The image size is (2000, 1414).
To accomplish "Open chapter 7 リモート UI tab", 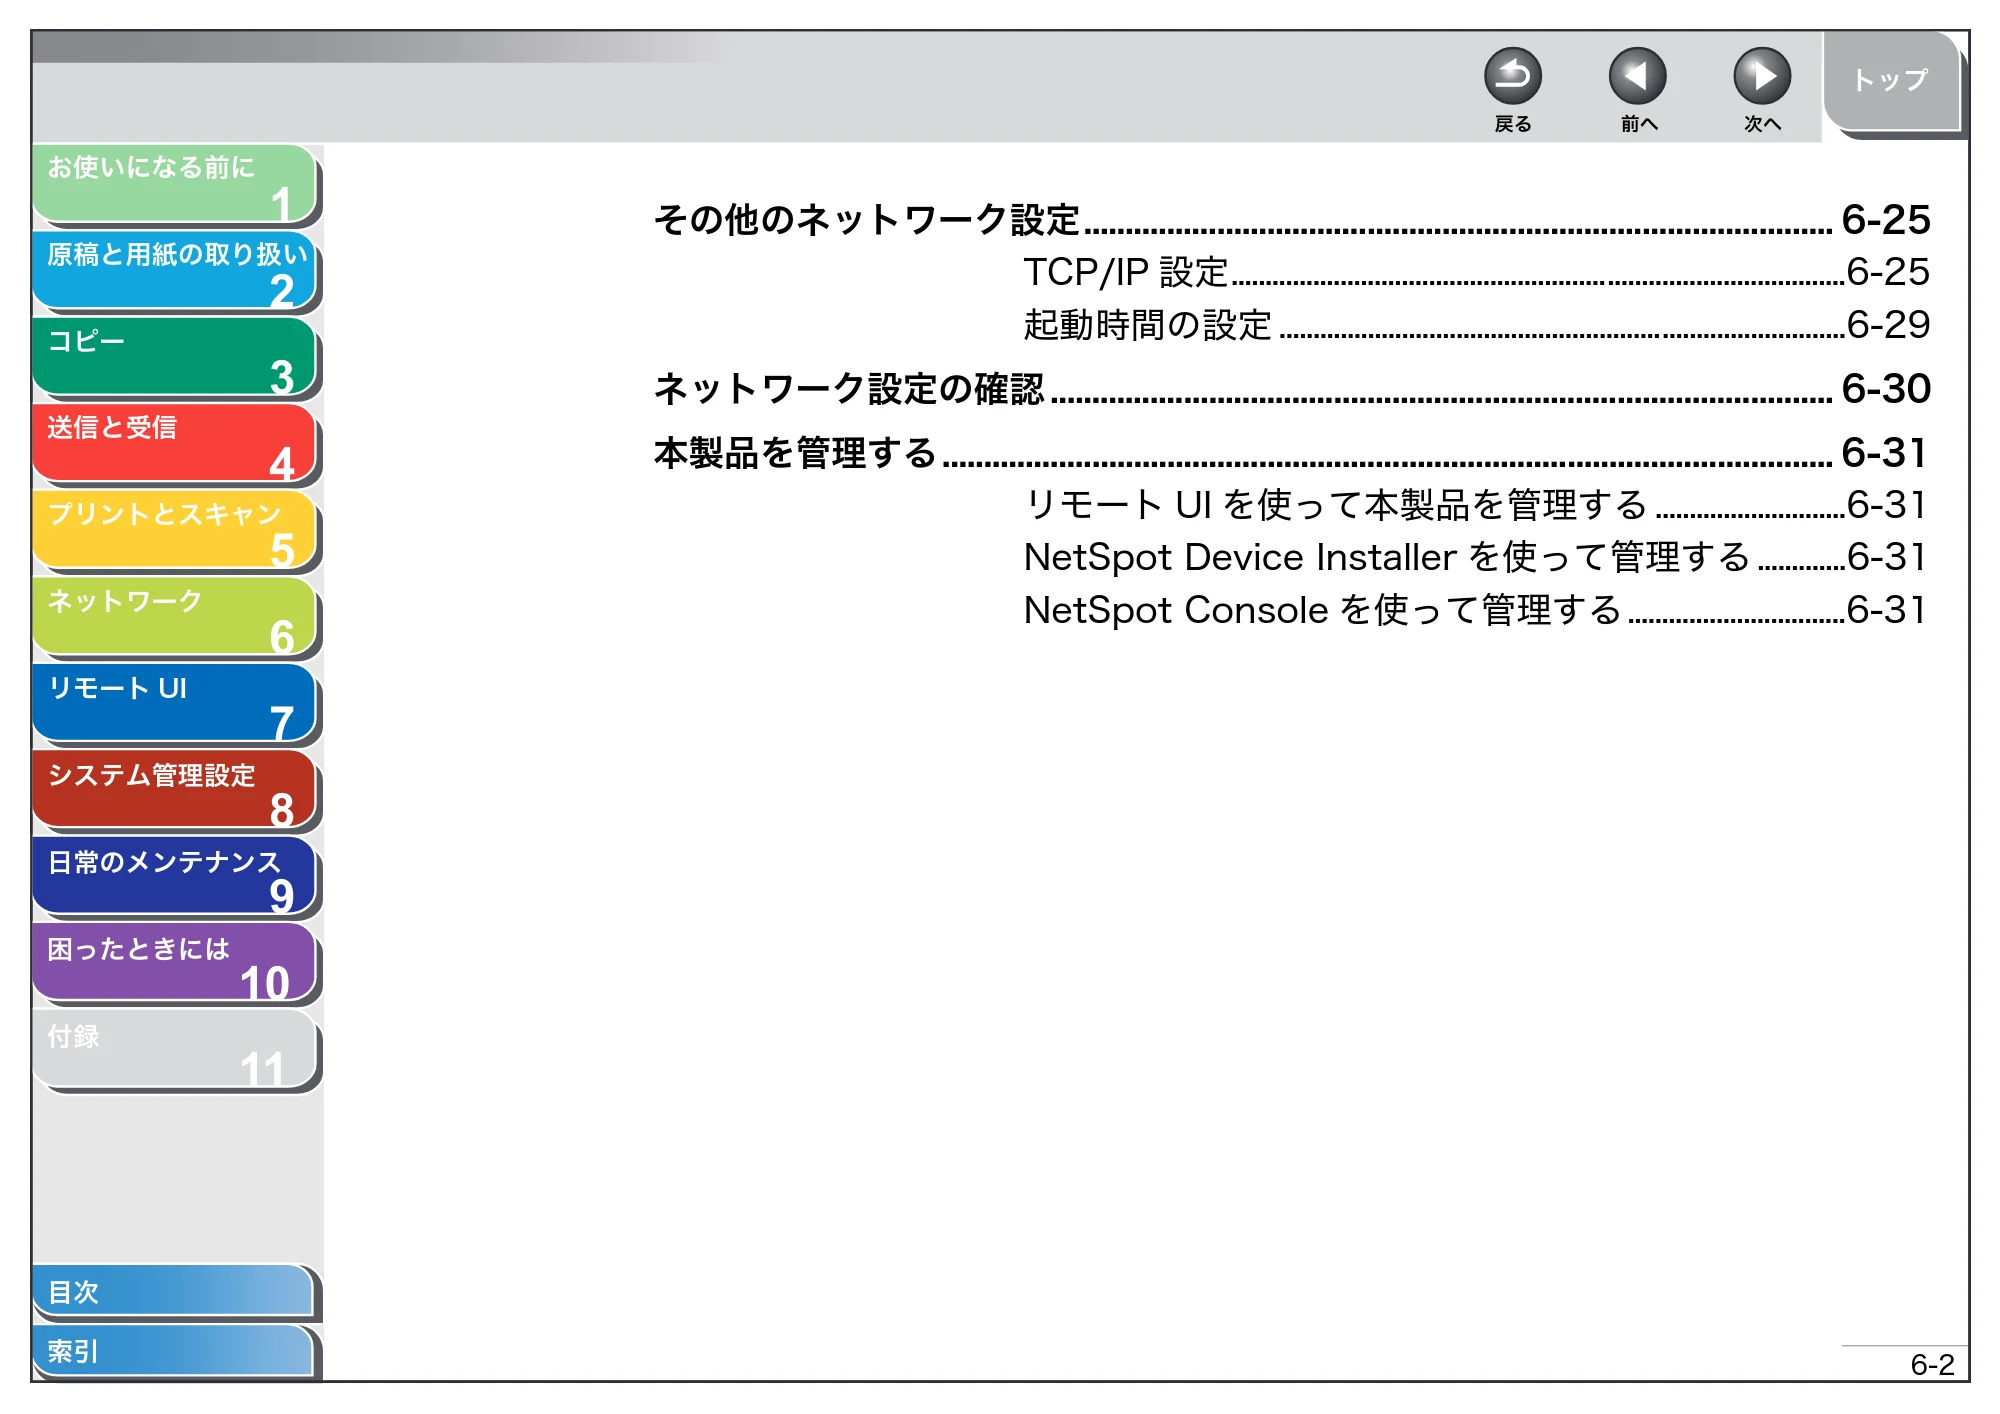I will click(175, 704).
